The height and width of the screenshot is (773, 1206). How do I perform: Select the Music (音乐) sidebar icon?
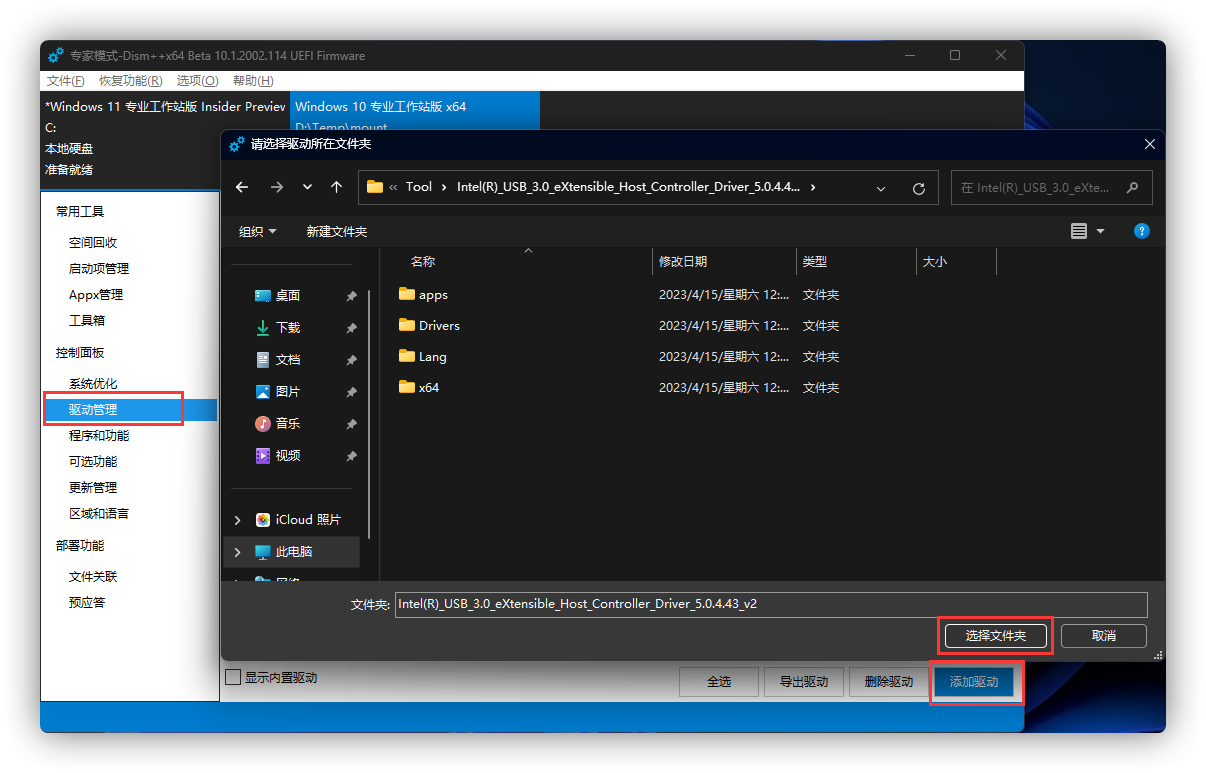[x=263, y=423]
